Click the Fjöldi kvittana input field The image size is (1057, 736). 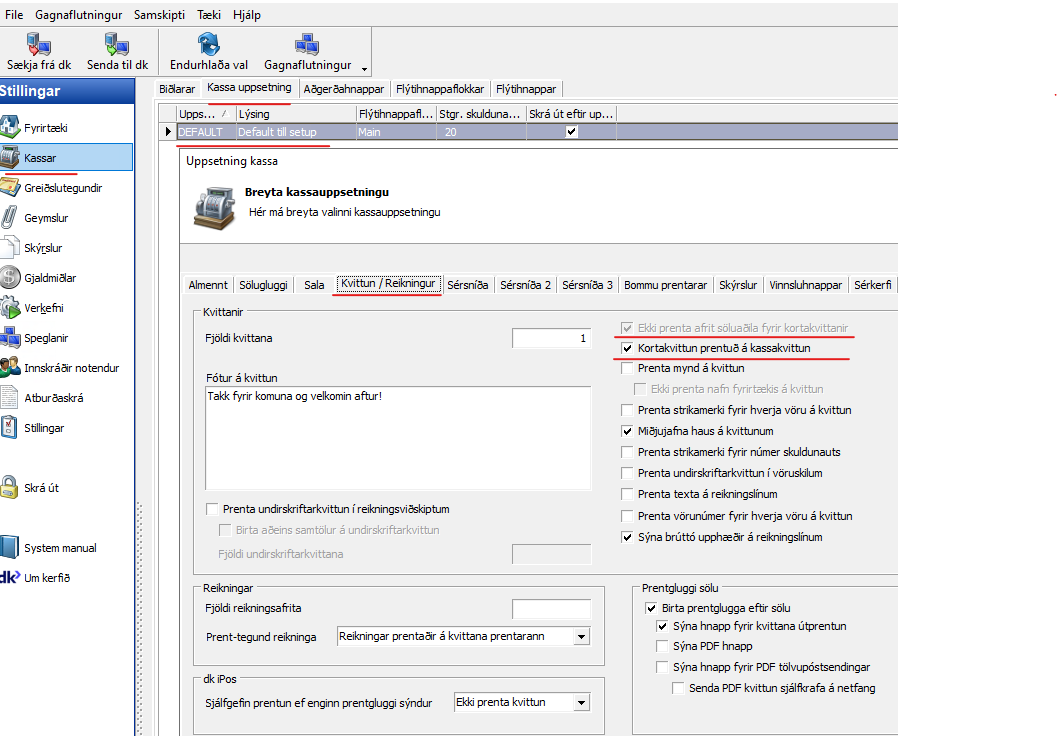551,338
